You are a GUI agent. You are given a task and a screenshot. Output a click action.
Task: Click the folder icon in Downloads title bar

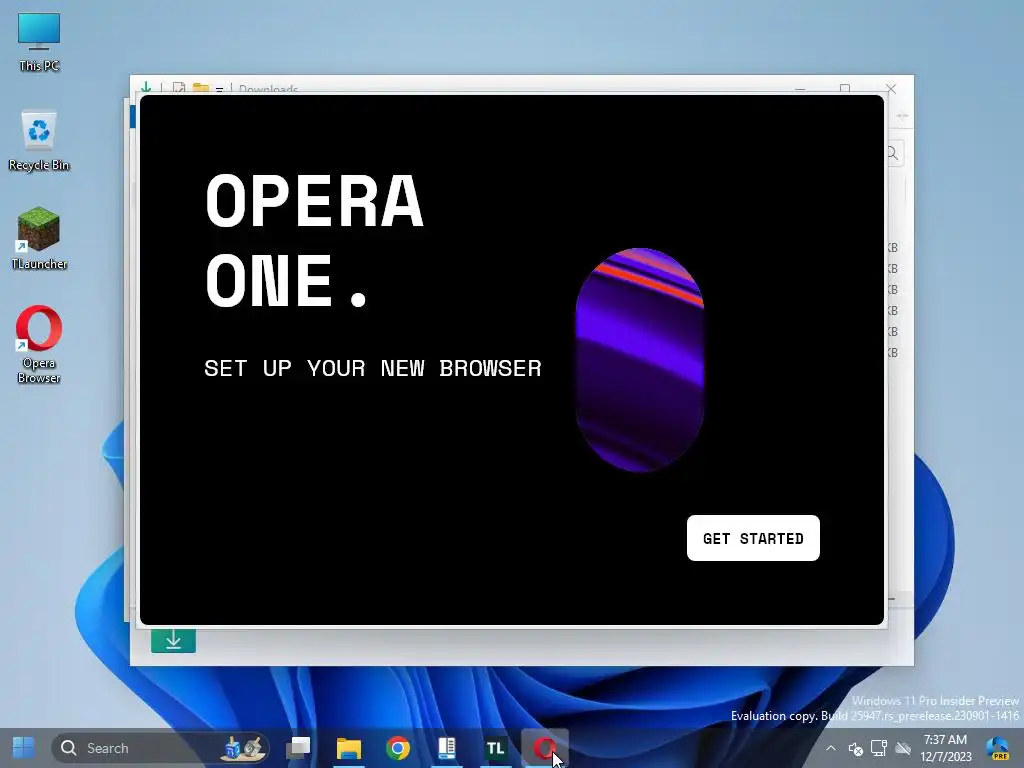[201, 88]
